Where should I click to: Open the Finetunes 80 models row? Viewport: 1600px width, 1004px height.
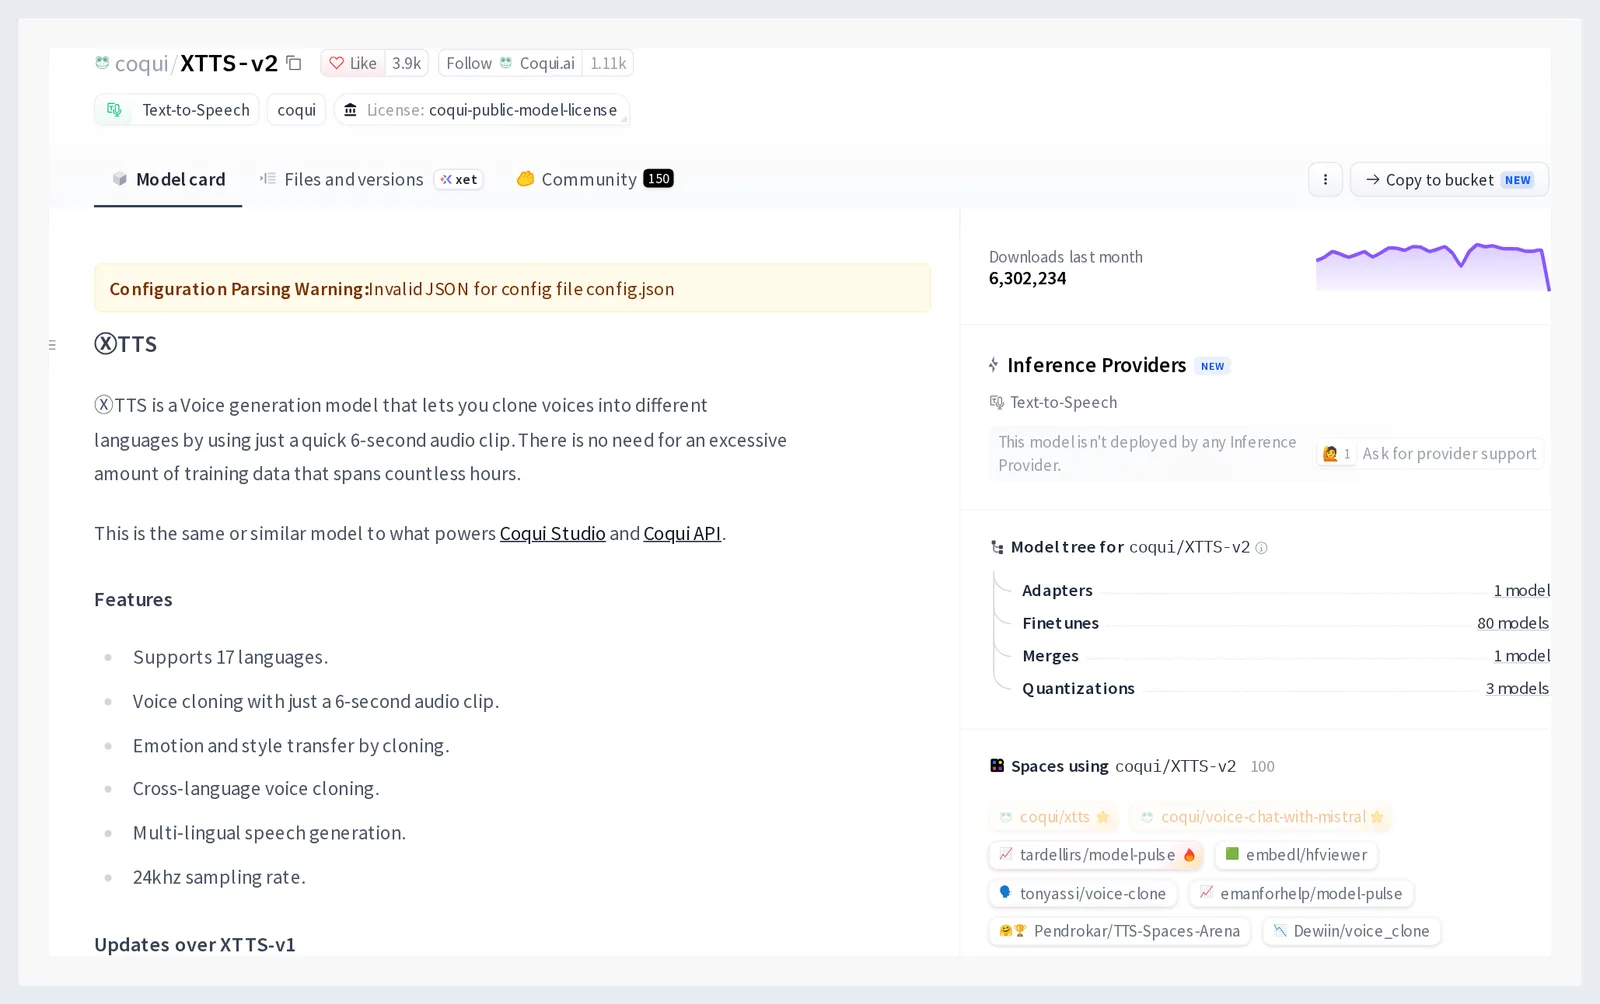pos(1285,624)
